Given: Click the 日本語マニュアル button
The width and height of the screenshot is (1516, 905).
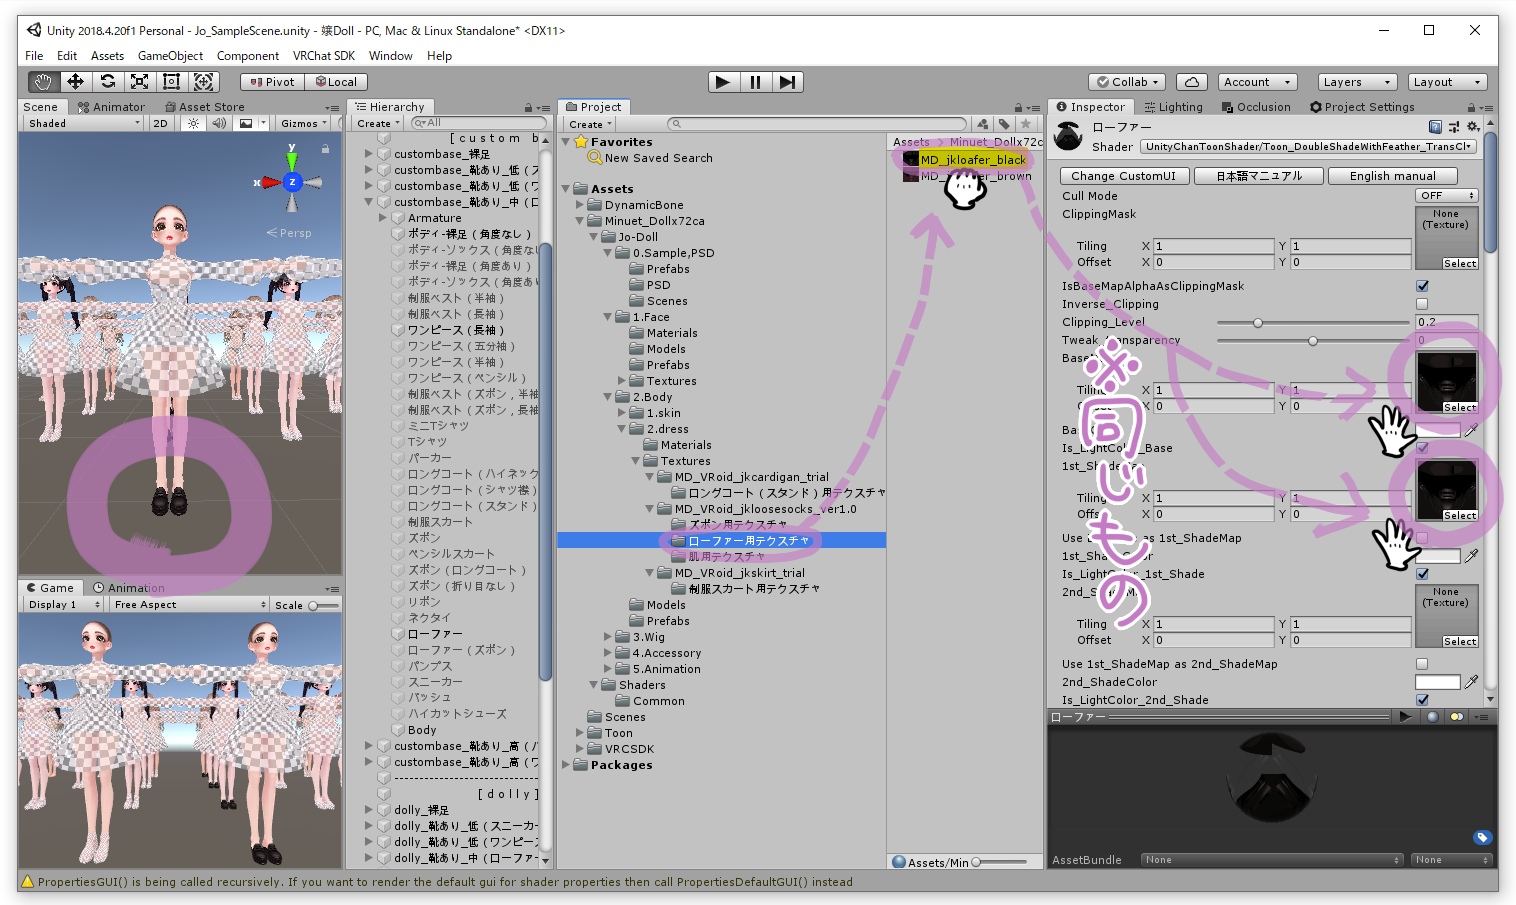Looking at the screenshot, I should [x=1259, y=176].
